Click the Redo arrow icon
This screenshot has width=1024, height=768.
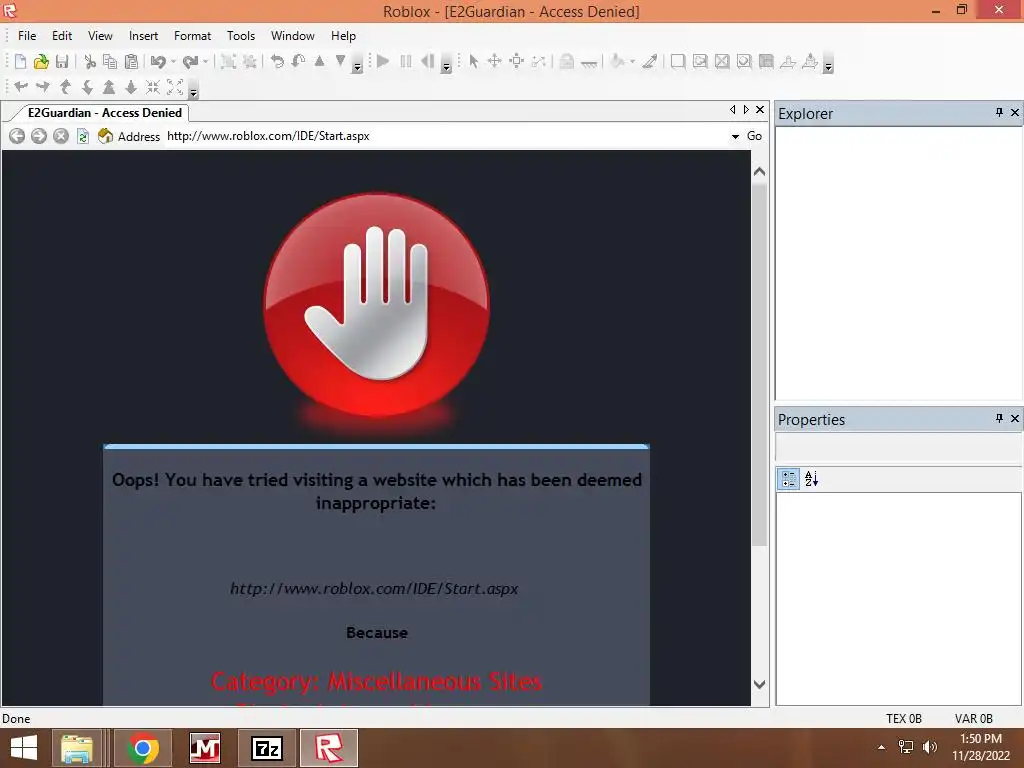click(x=190, y=61)
